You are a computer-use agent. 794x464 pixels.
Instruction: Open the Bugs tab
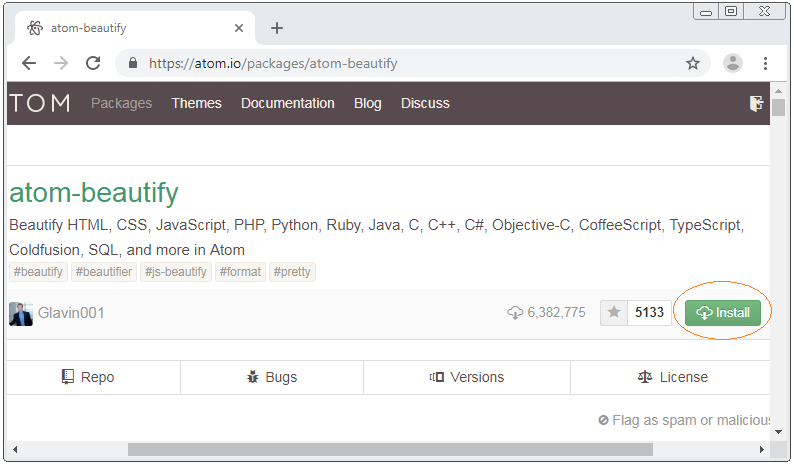pyautogui.click(x=272, y=377)
